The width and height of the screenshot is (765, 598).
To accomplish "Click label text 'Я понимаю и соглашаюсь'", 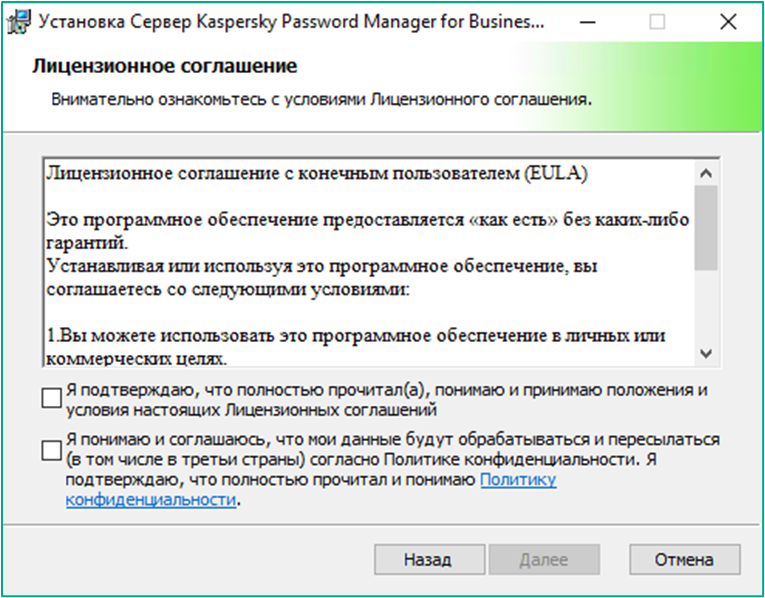I will tap(167, 439).
